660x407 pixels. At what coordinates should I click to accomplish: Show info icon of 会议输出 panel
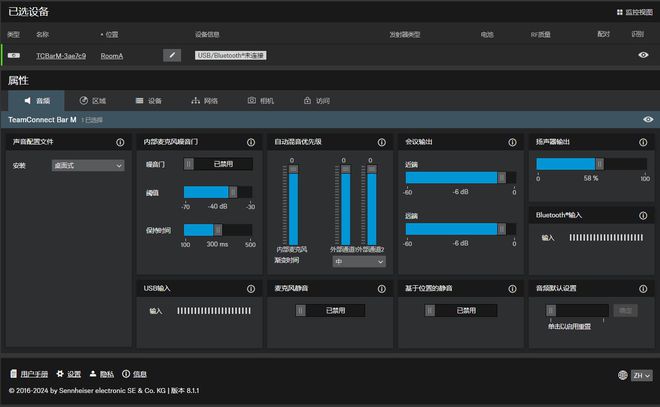[512, 142]
